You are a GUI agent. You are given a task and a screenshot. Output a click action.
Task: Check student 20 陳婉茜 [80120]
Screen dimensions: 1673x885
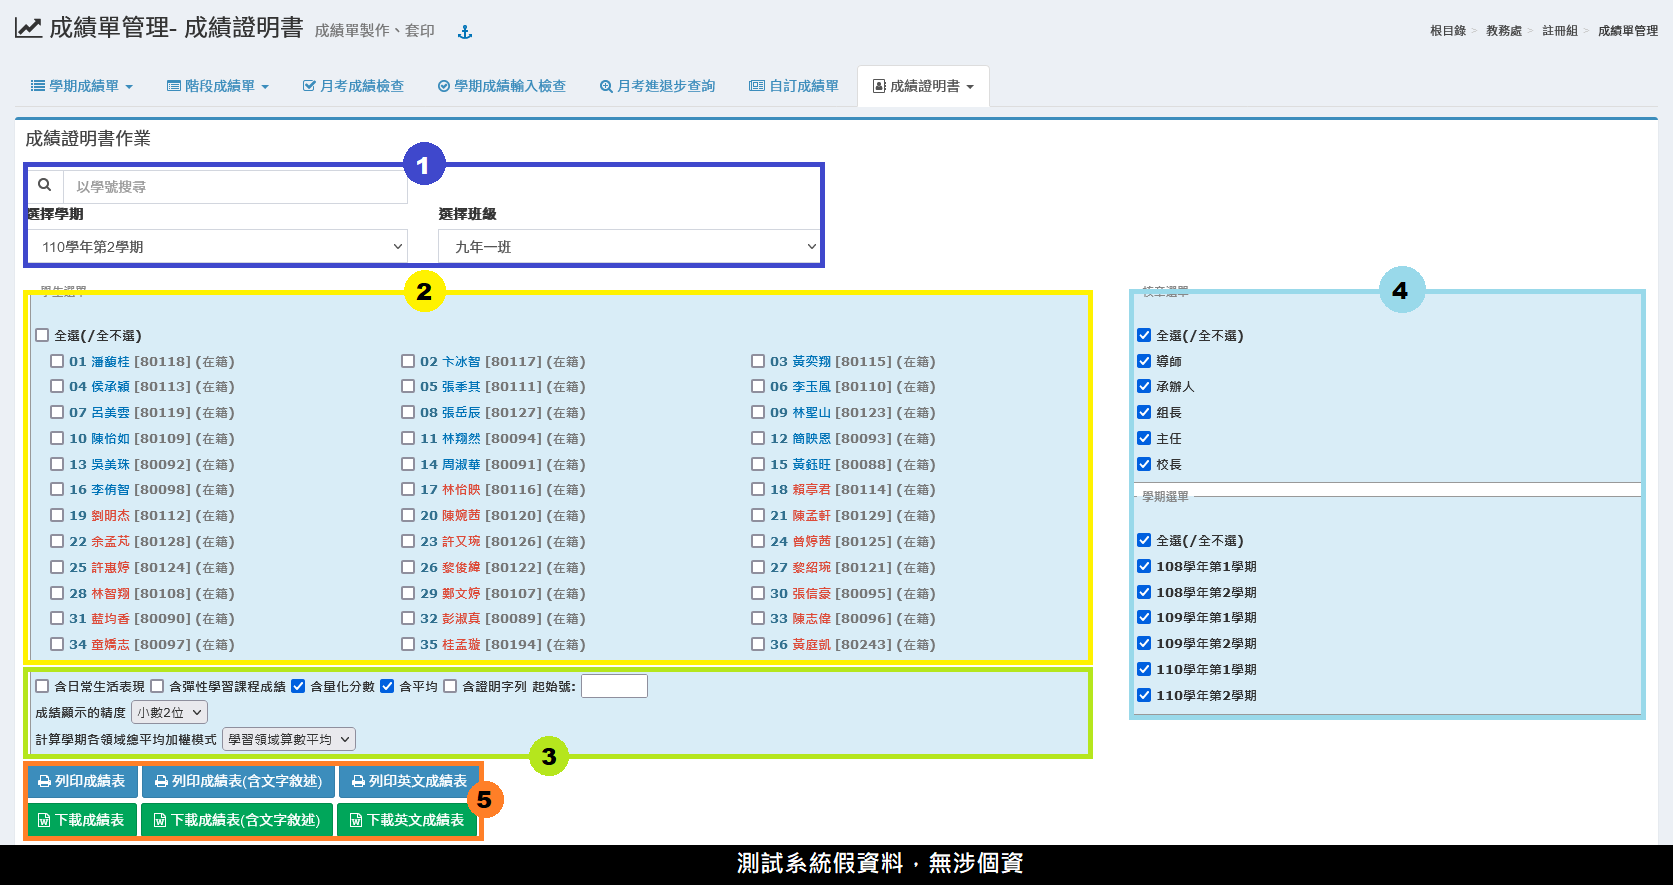pyautogui.click(x=408, y=515)
